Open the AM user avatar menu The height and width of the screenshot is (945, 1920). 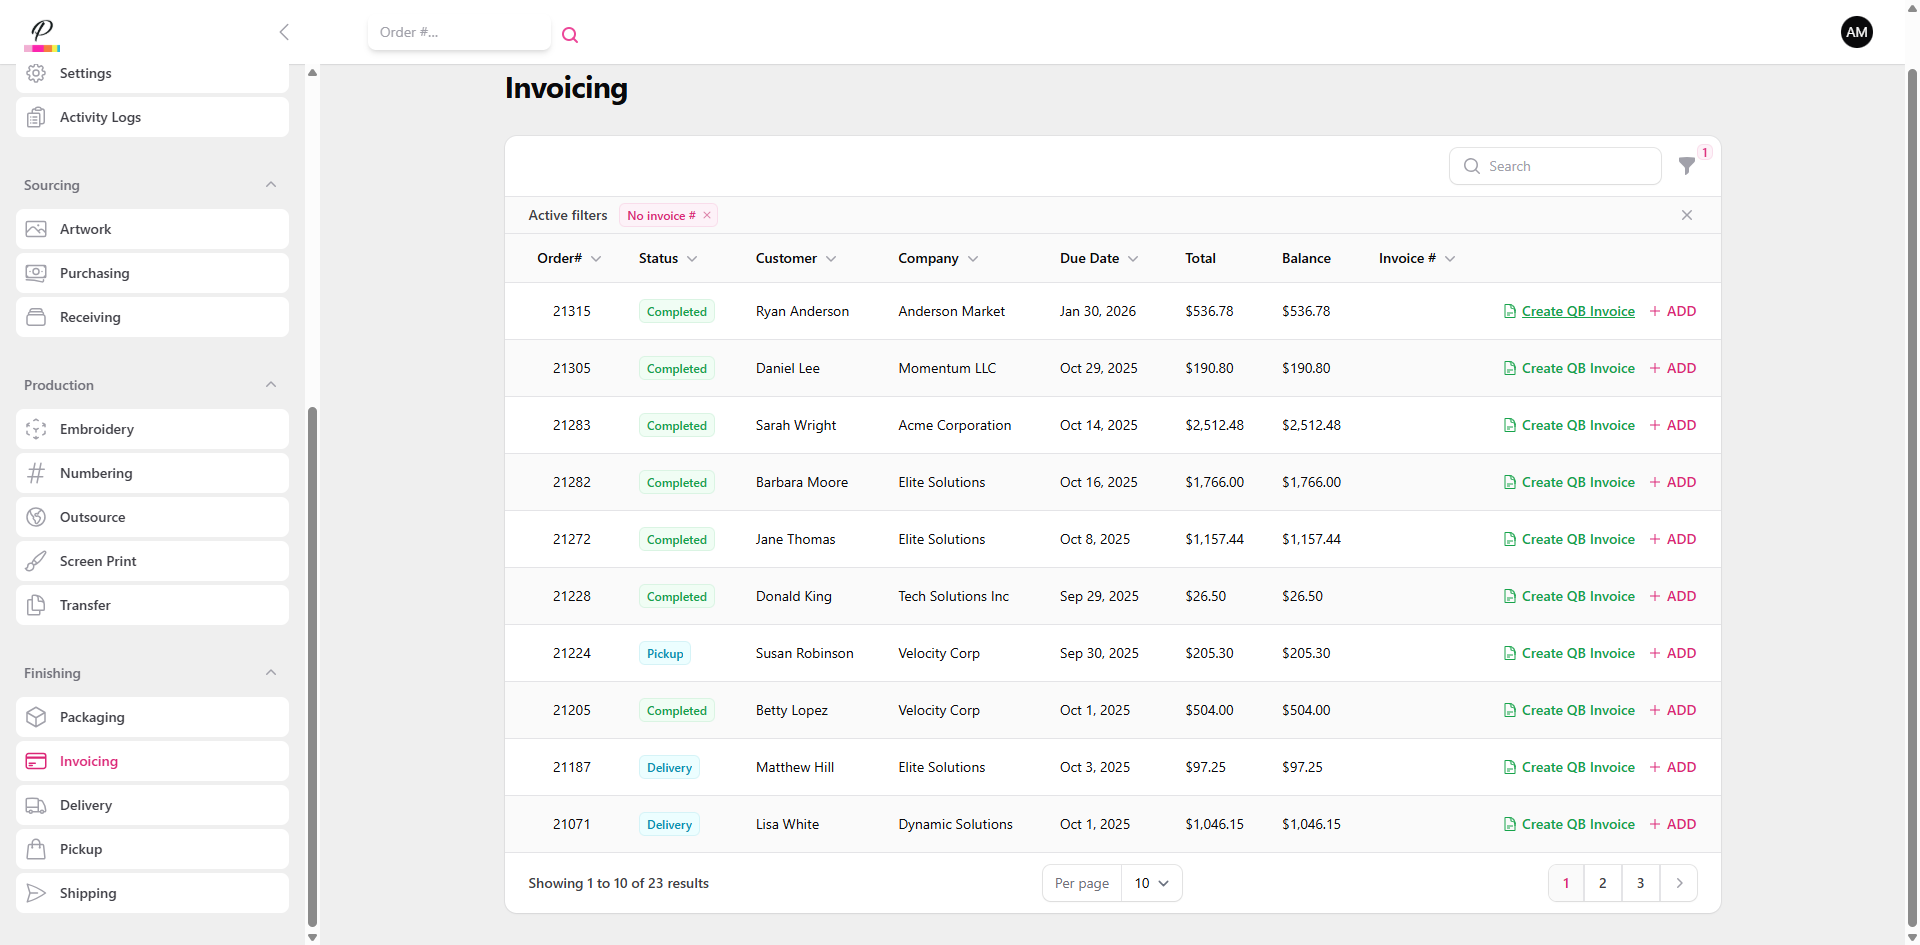tap(1856, 32)
